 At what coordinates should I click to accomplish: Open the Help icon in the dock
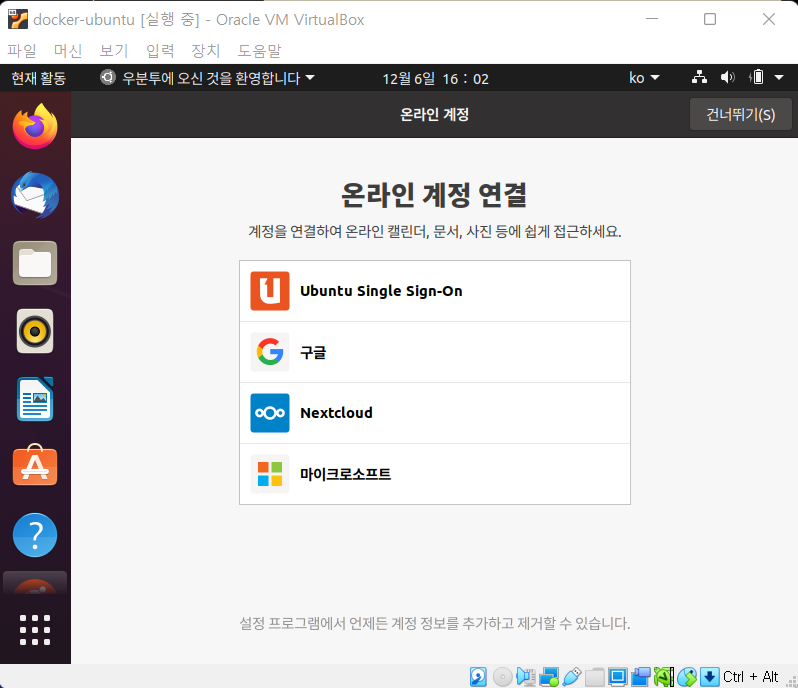35,535
